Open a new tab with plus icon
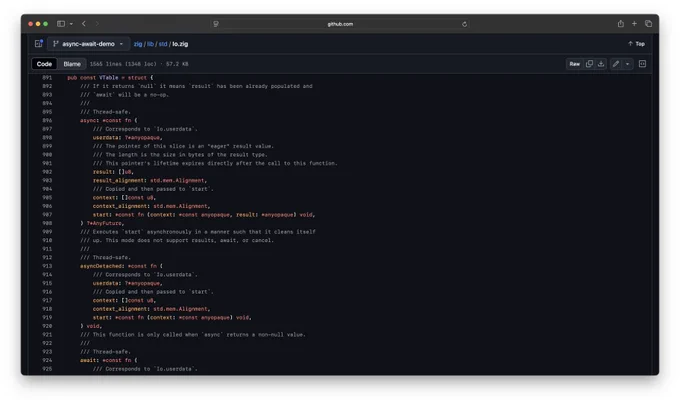 coord(634,24)
